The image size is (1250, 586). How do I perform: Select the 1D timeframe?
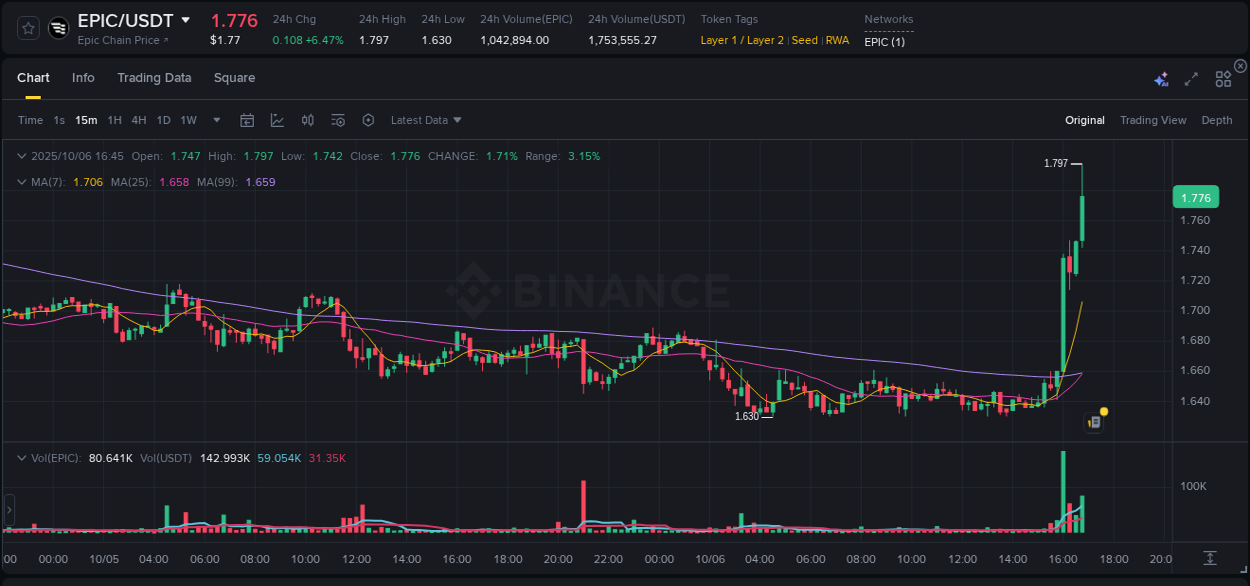[163, 120]
